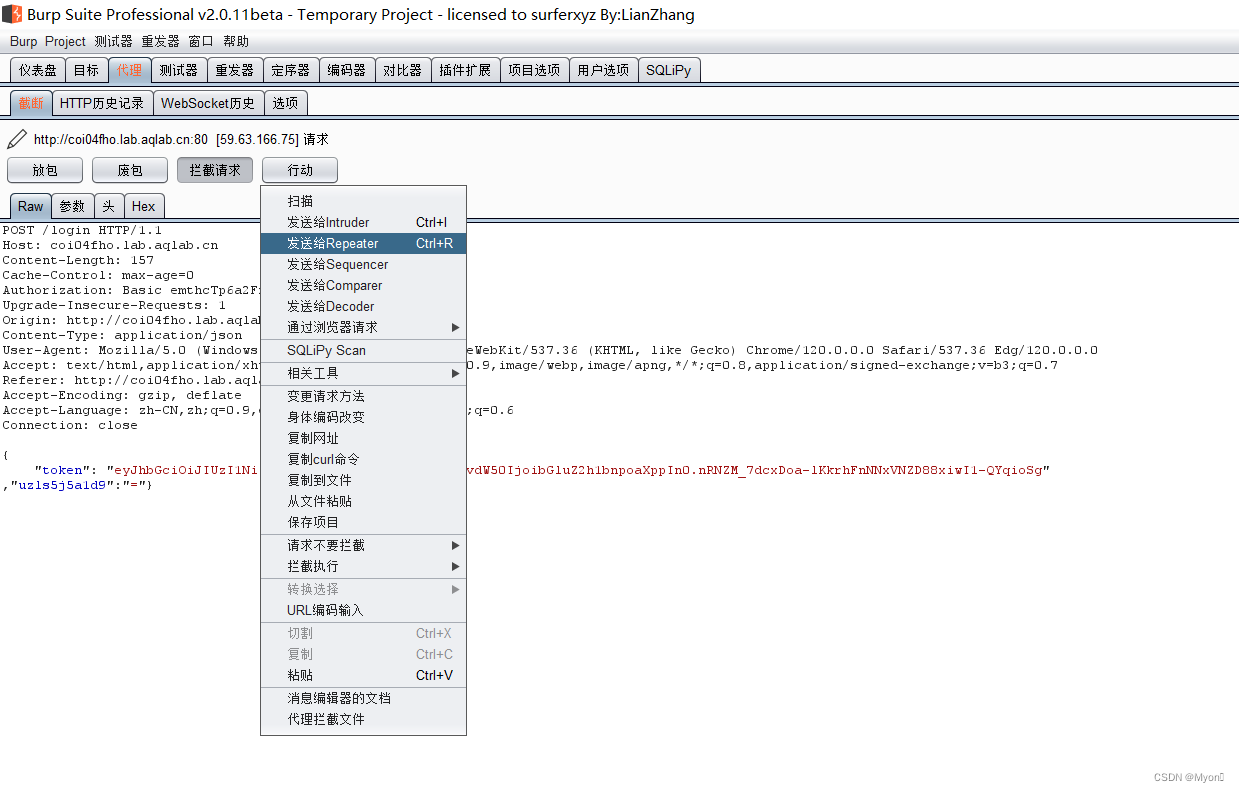
Task: Select 复制curl命令 in the menu
Action: (322, 458)
